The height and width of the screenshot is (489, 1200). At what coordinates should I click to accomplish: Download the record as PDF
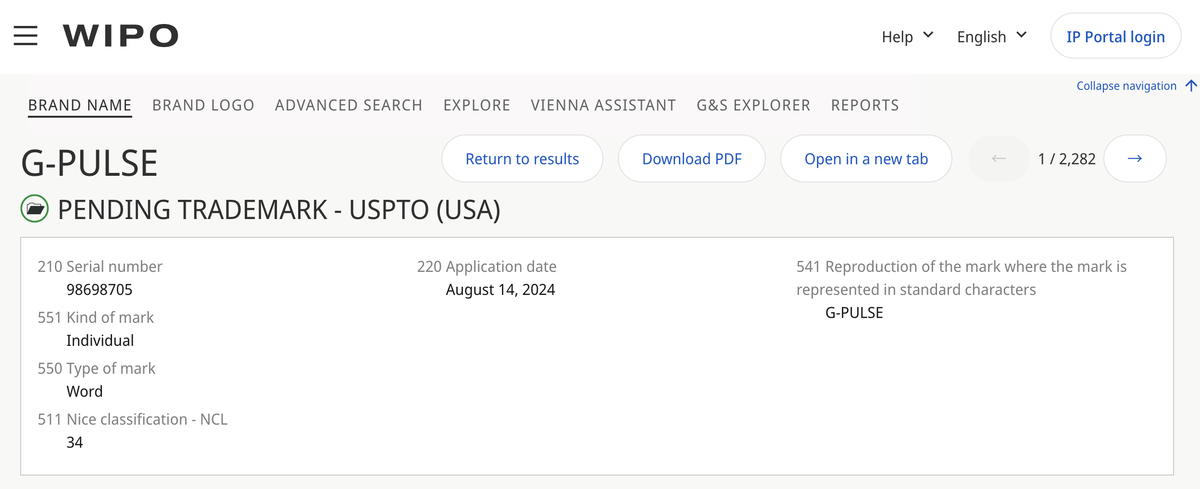692,158
